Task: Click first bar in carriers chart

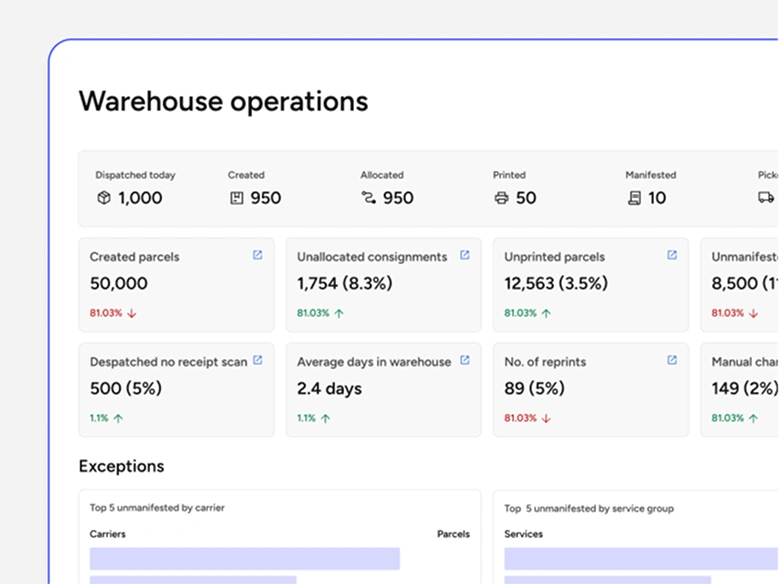Action: click(x=244, y=558)
